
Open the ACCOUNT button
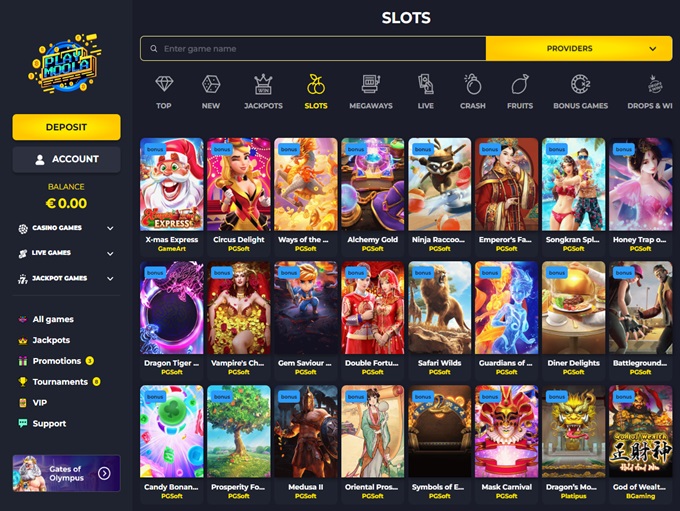(x=66, y=159)
